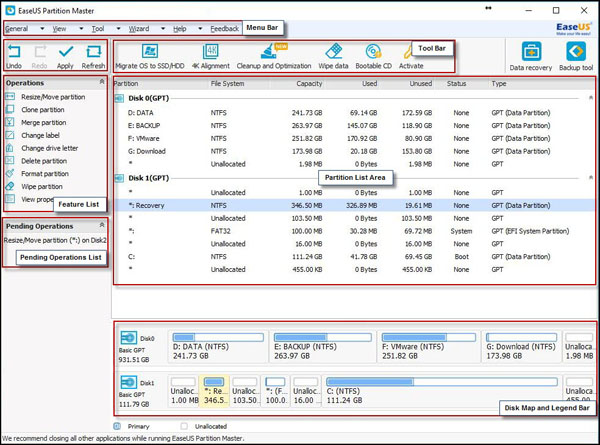Select FAT32 EFI System Partition row
The image size is (600, 445).
354,231
